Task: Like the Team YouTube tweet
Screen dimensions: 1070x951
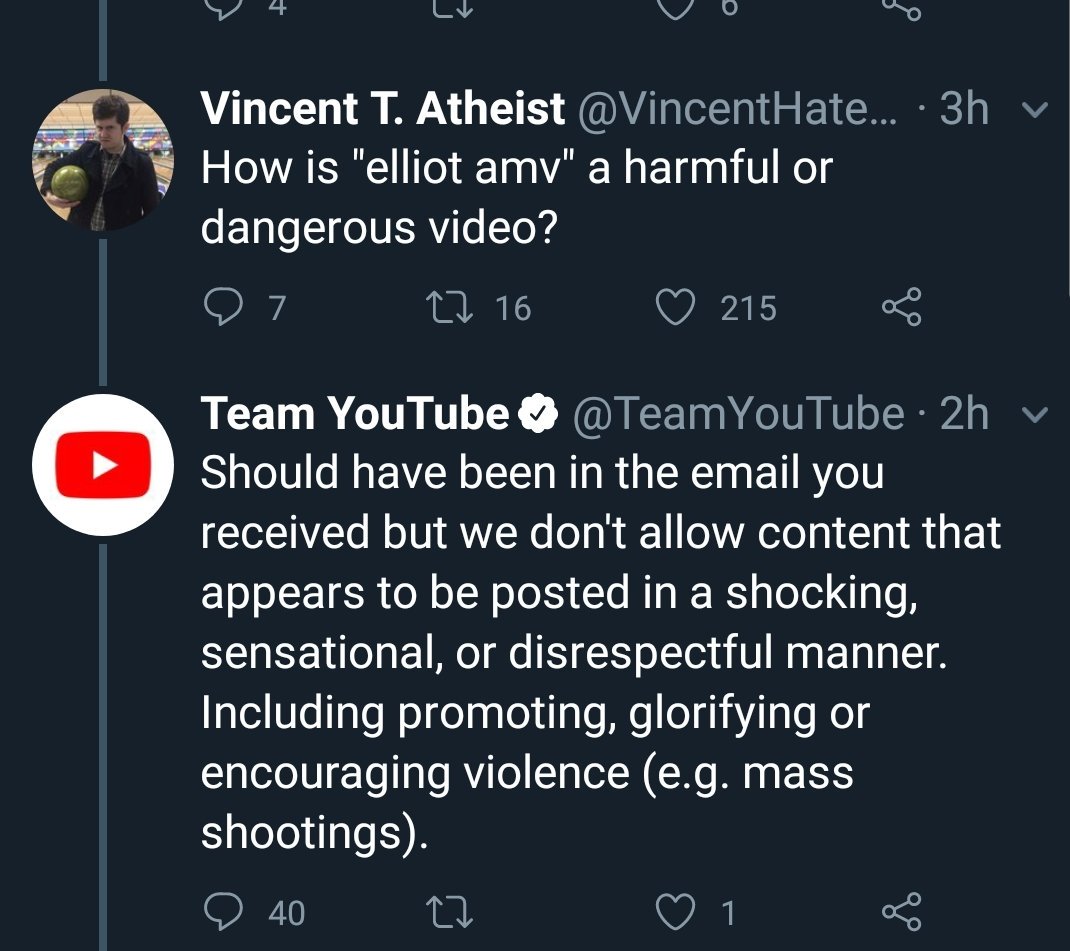Action: point(674,911)
